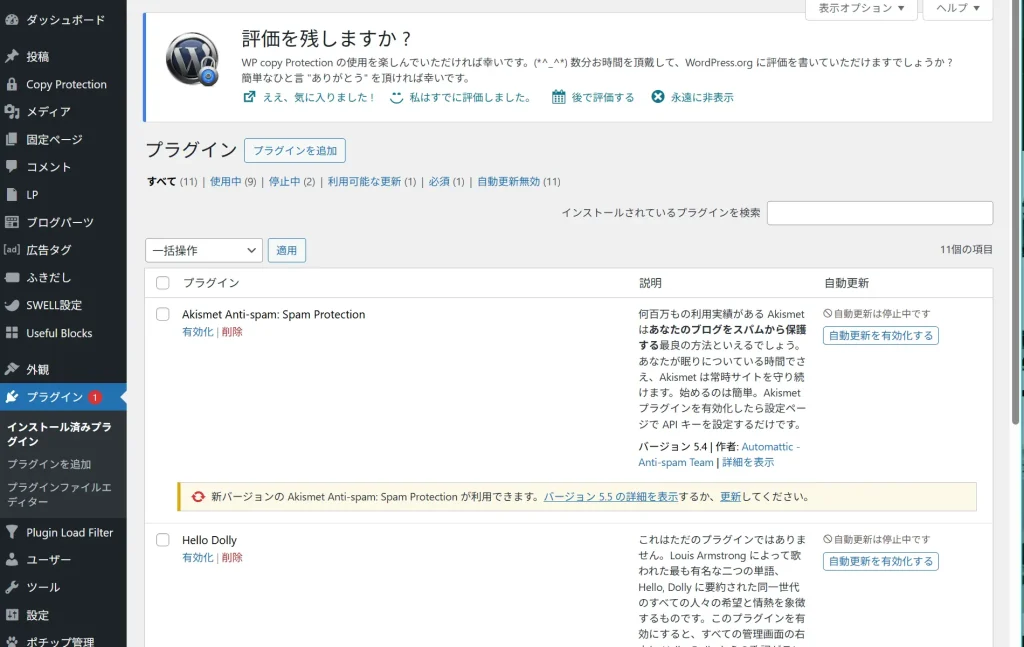This screenshot has width=1024, height=647.
Task: Show 自動更新無効 (11) plugins
Action: (519, 181)
